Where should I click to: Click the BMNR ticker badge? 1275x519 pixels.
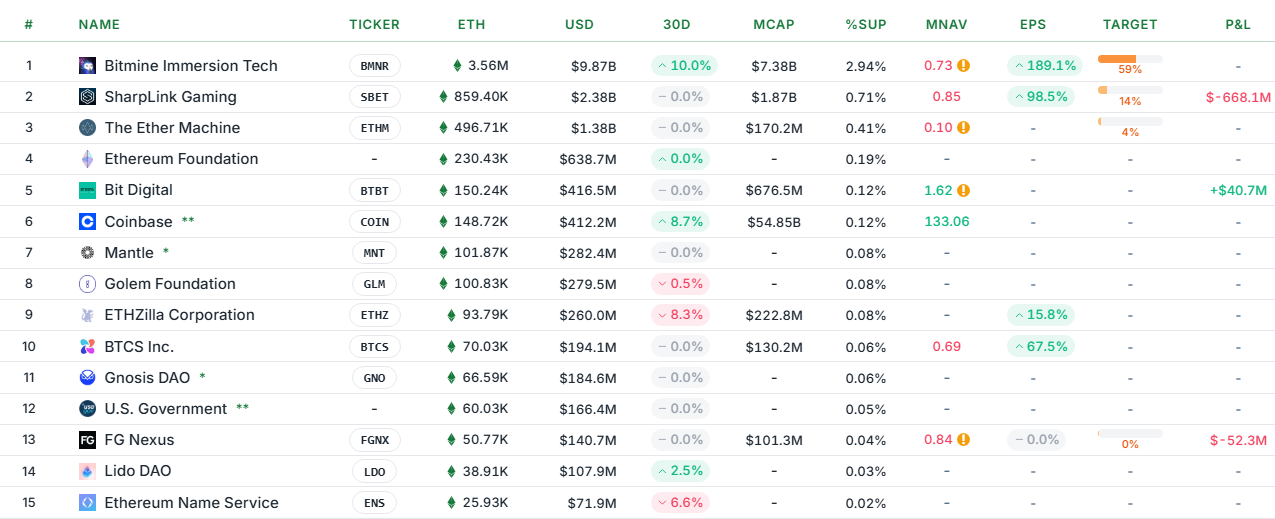374,66
